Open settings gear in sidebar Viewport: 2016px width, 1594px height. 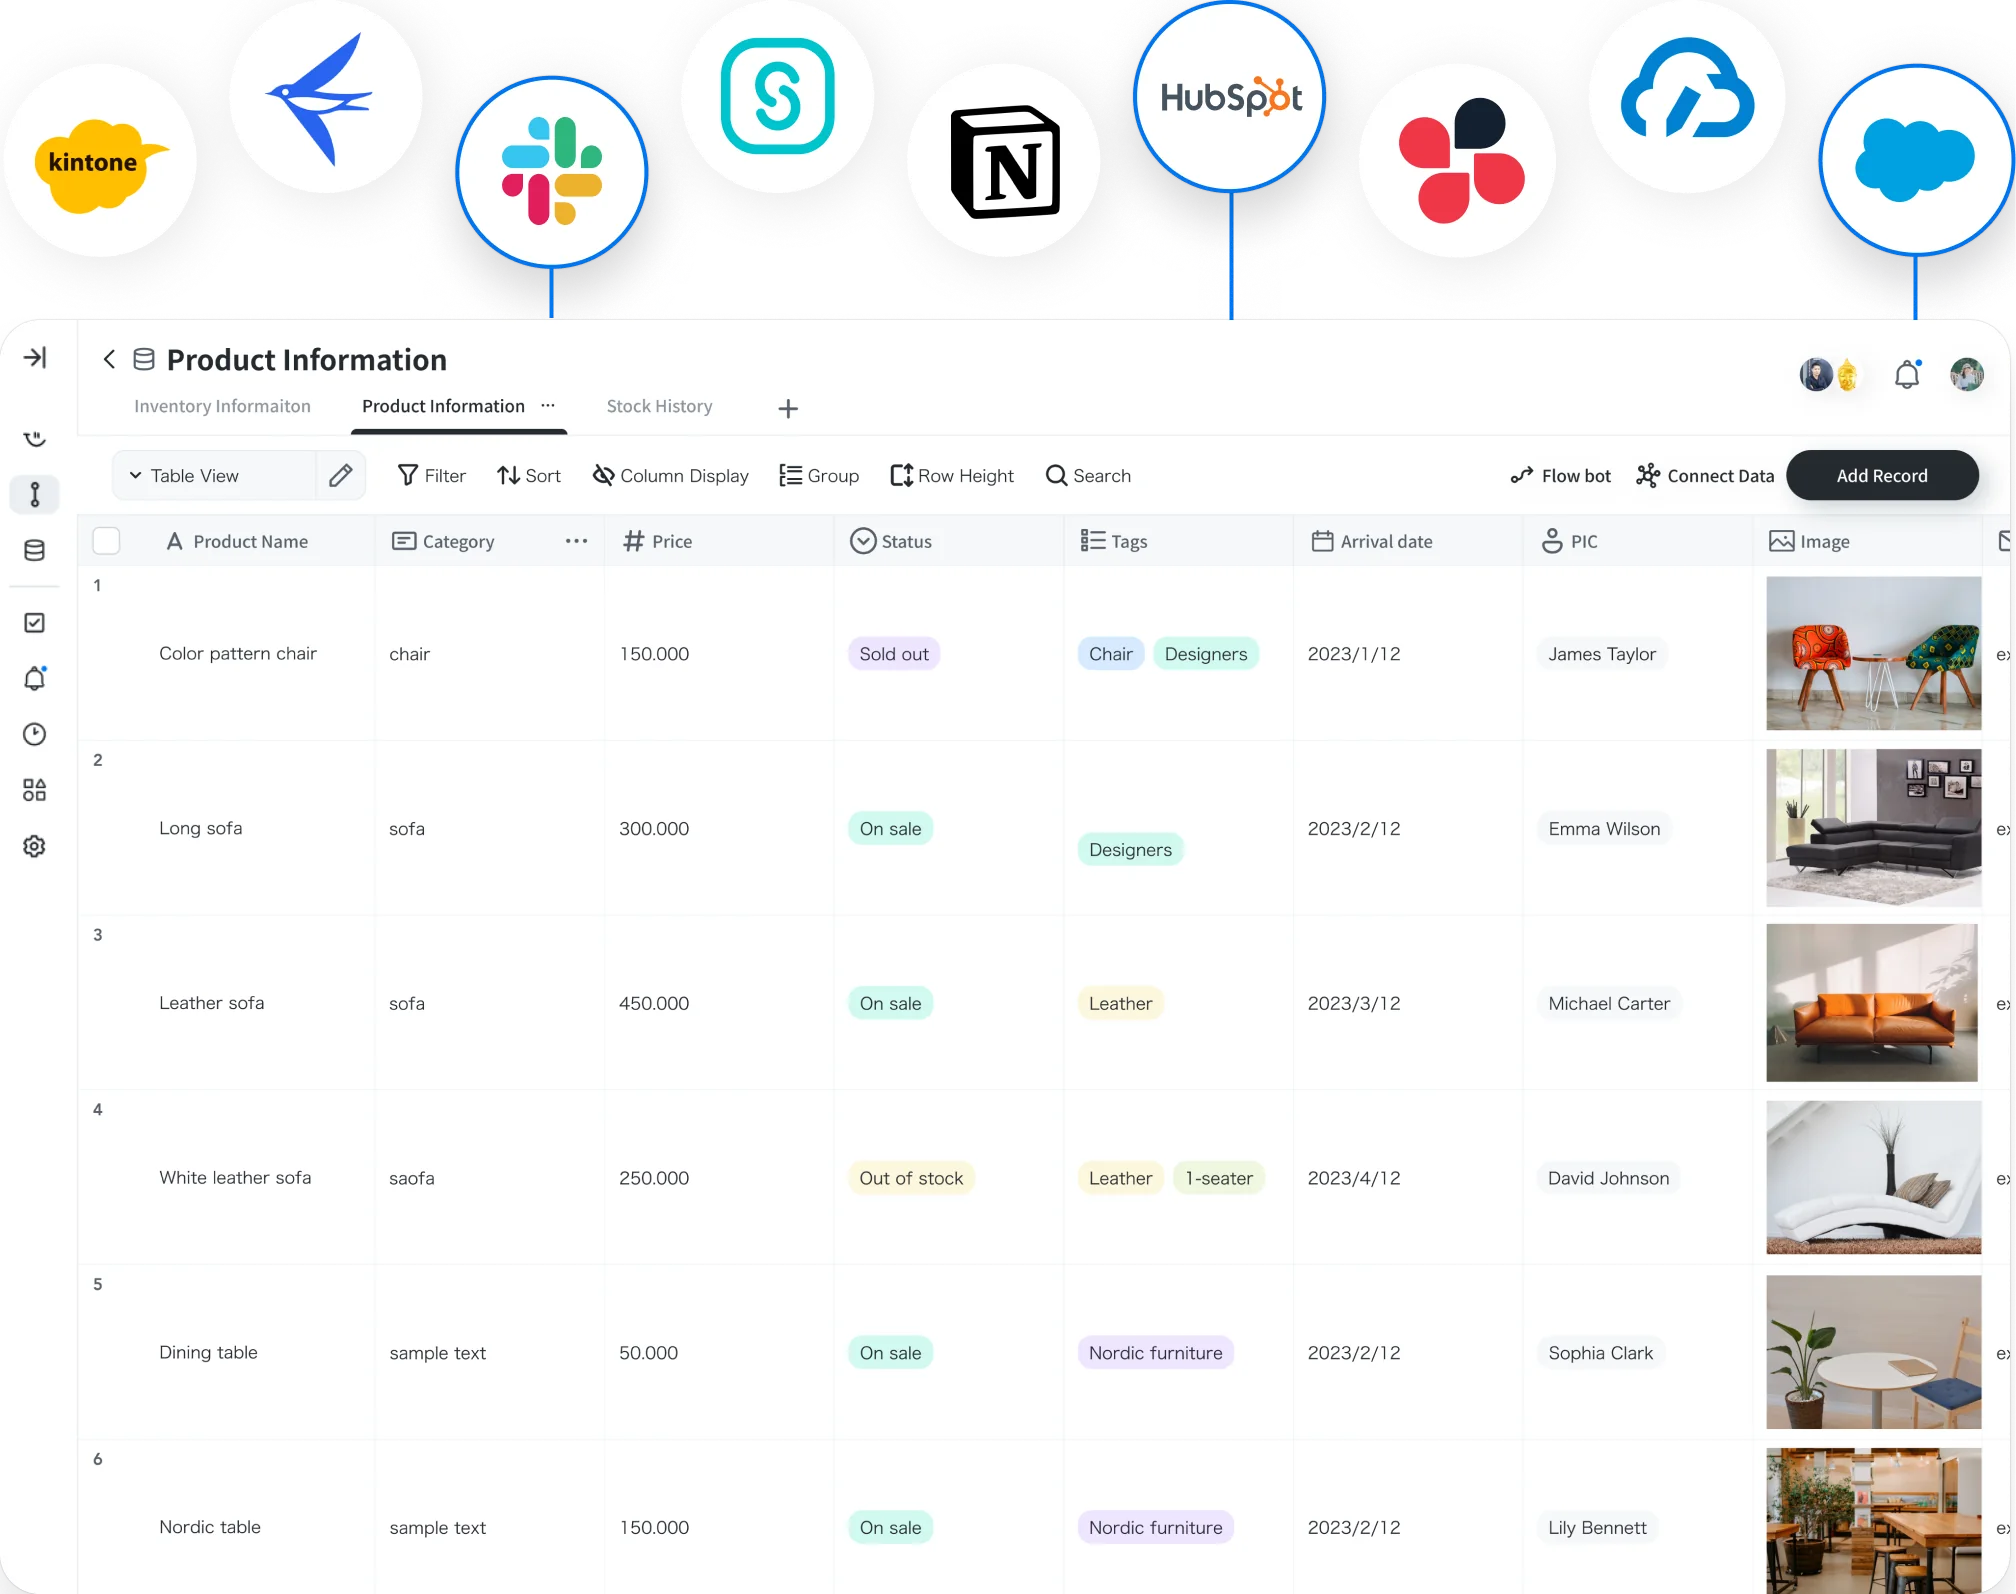tap(35, 846)
